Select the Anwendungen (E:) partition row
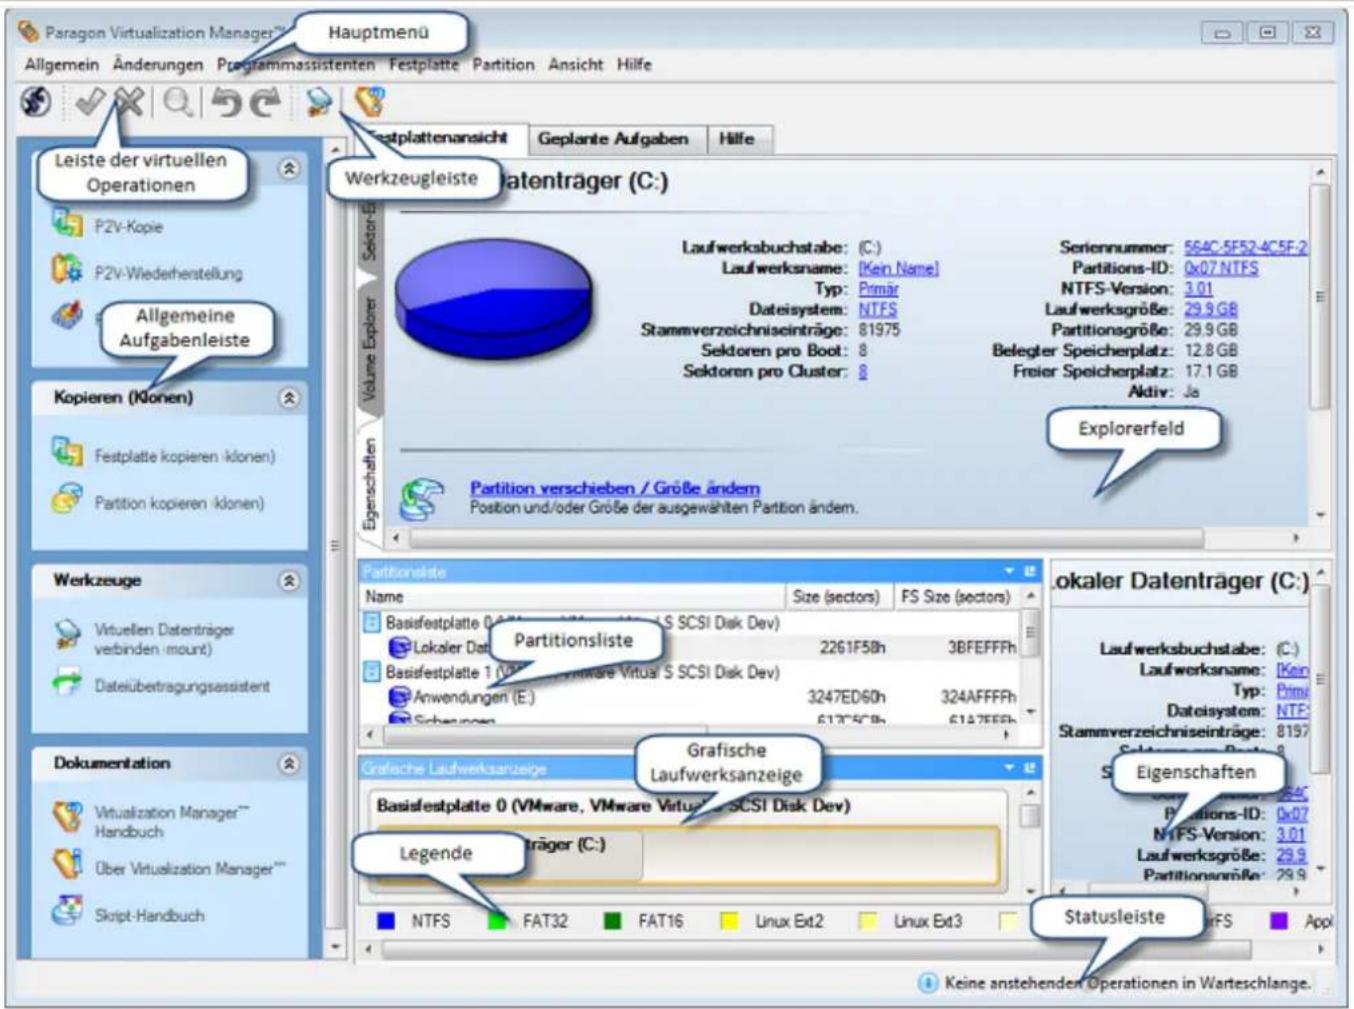1354x1009 pixels. click(x=690, y=697)
